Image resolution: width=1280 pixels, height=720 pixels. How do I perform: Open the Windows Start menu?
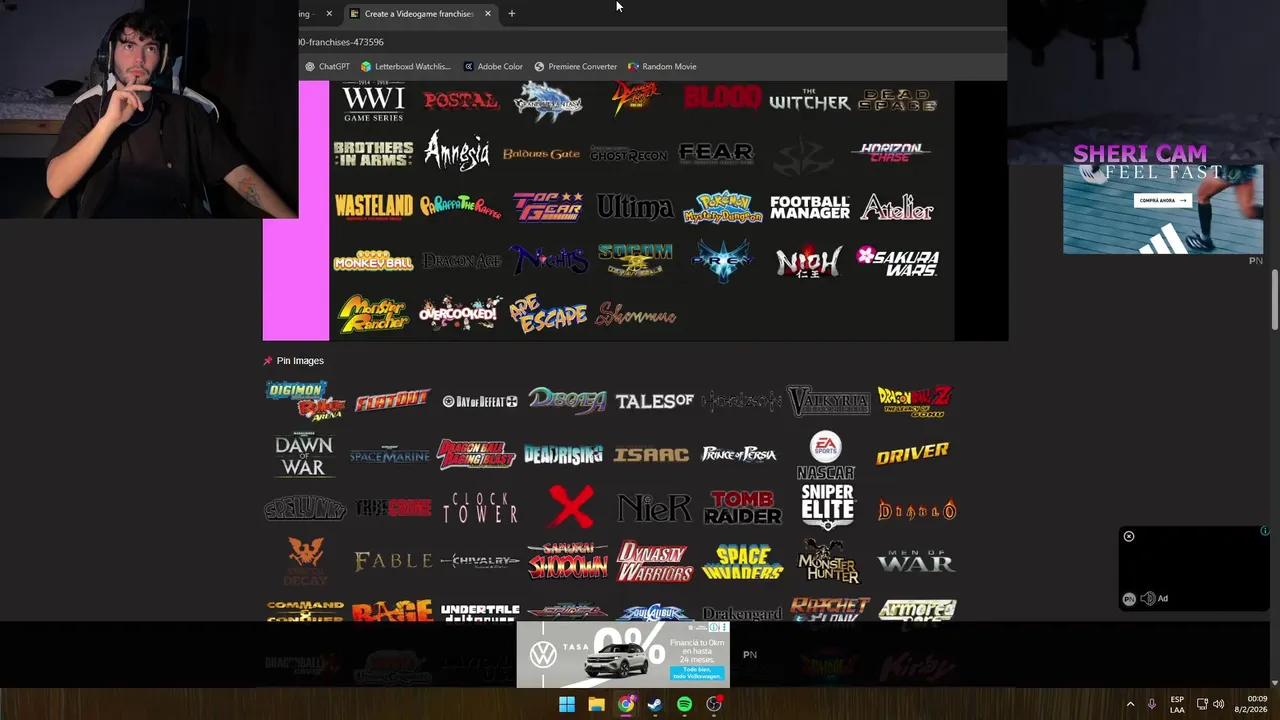tap(567, 705)
